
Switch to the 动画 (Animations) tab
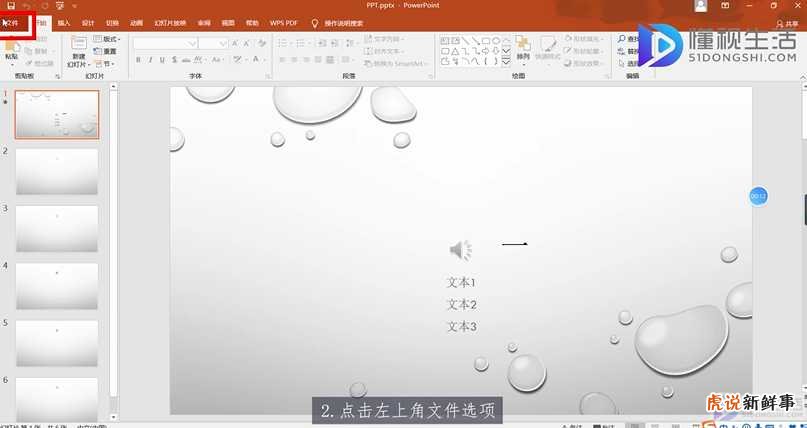coord(136,23)
